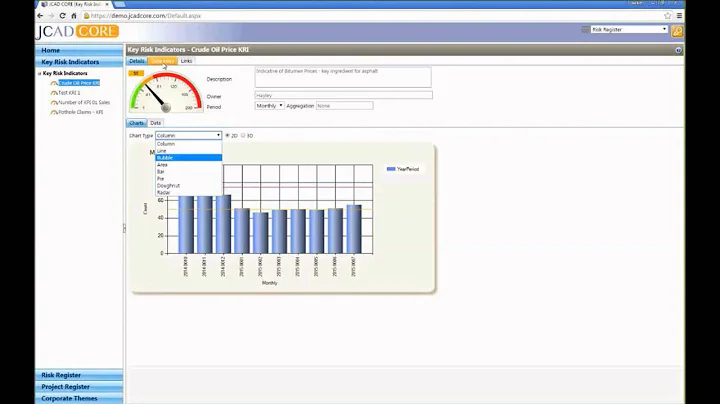The width and height of the screenshot is (720, 404).
Task: Reload the page with the refresh icon
Action: [x=62, y=16]
